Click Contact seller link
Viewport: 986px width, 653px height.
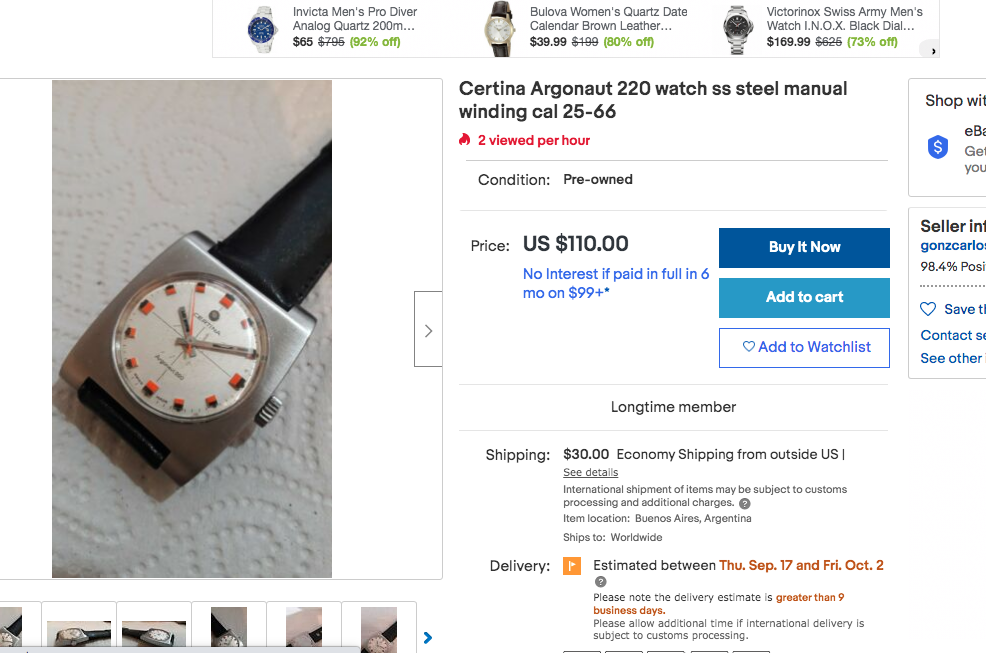952,335
